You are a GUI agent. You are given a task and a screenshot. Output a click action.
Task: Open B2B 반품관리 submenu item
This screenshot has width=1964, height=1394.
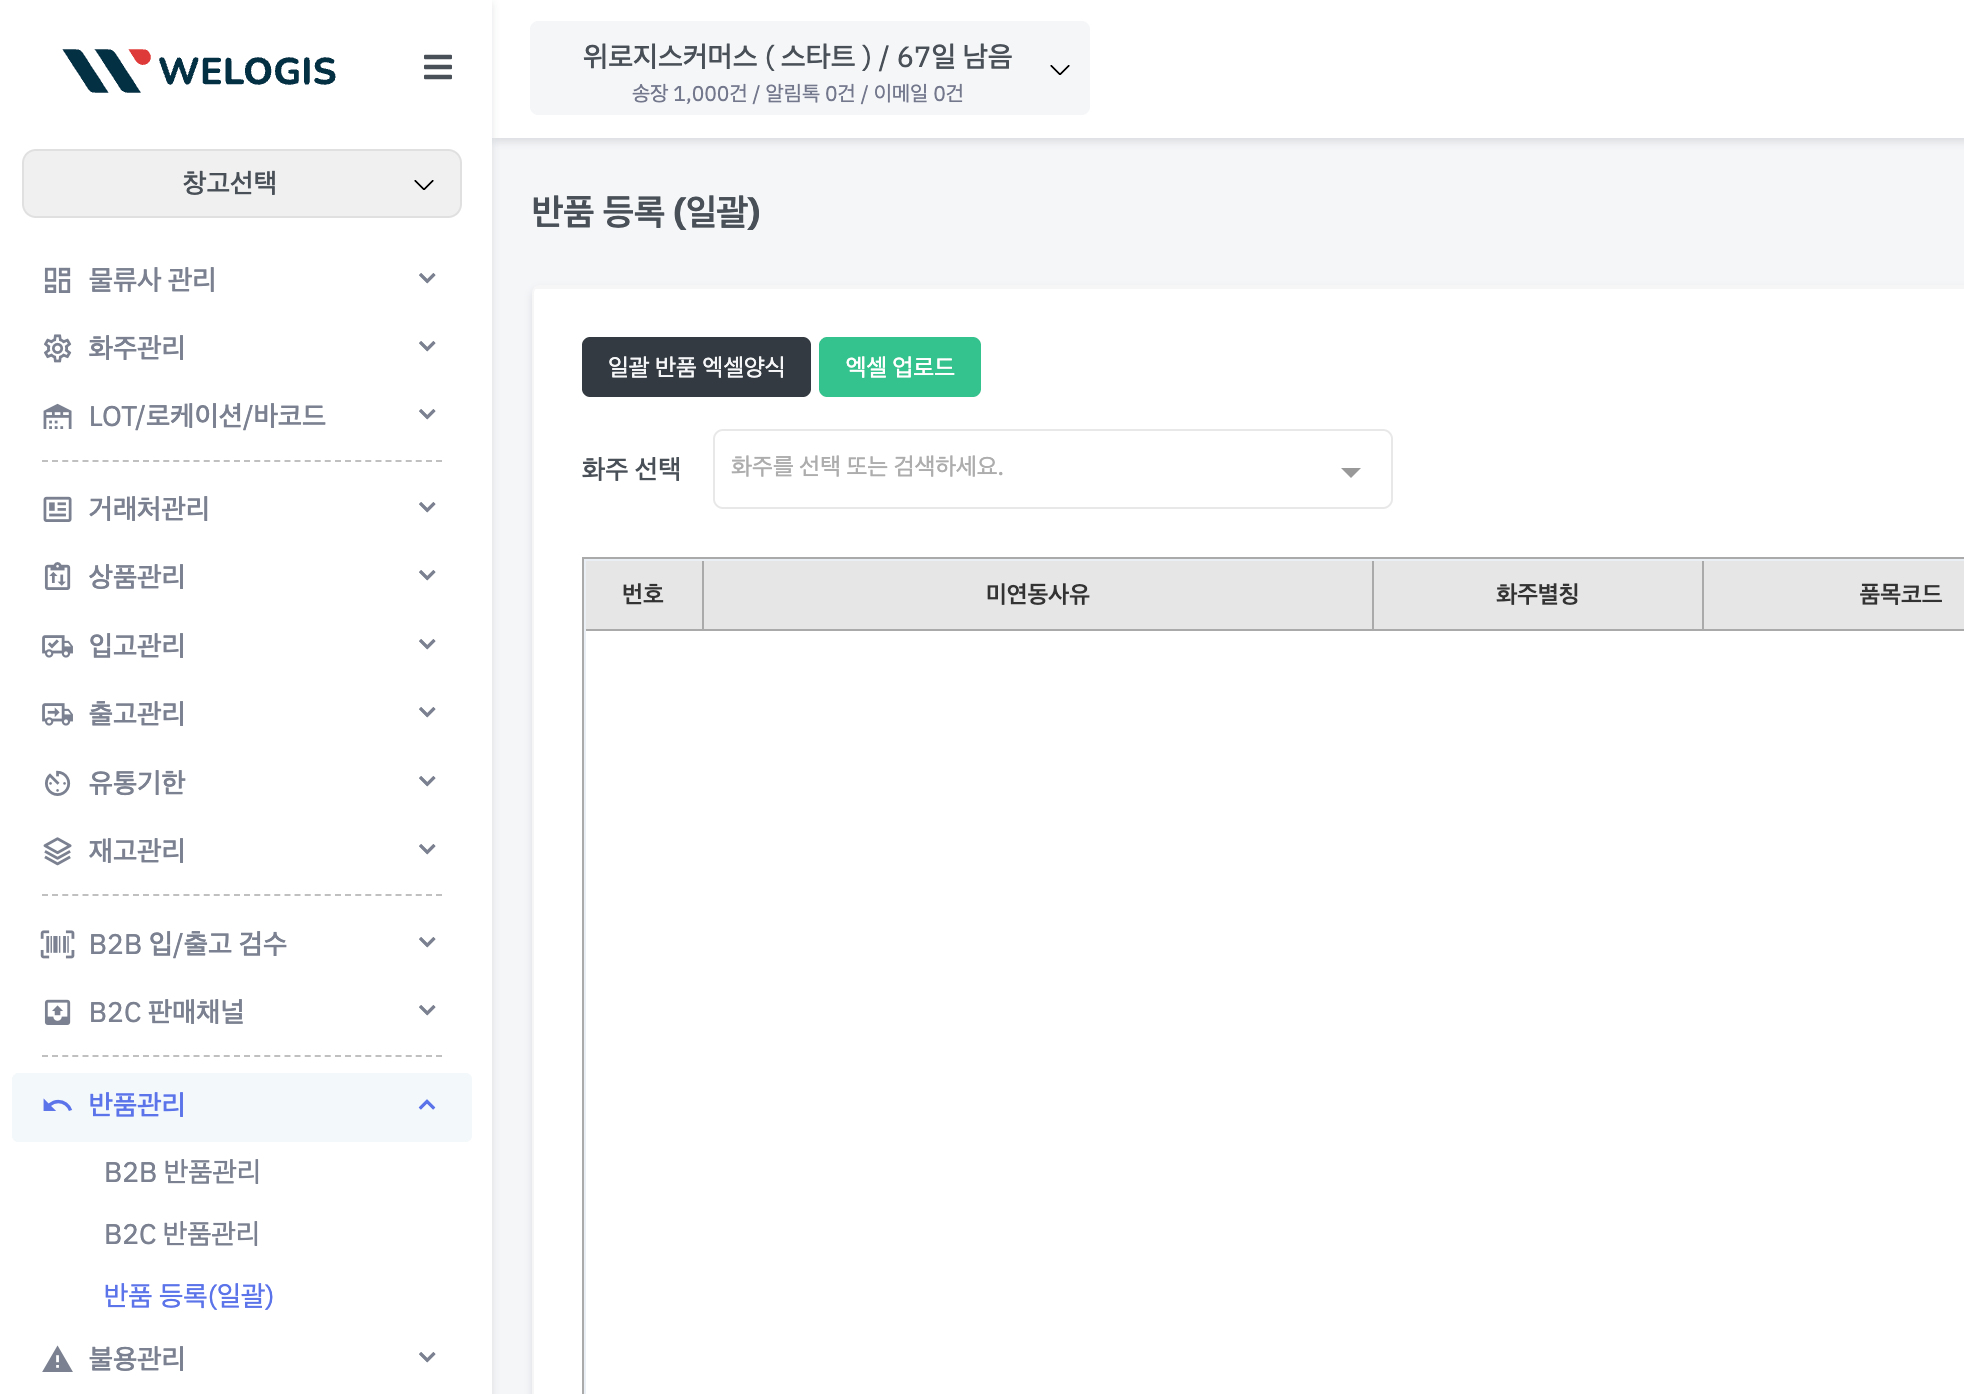pyautogui.click(x=182, y=1172)
